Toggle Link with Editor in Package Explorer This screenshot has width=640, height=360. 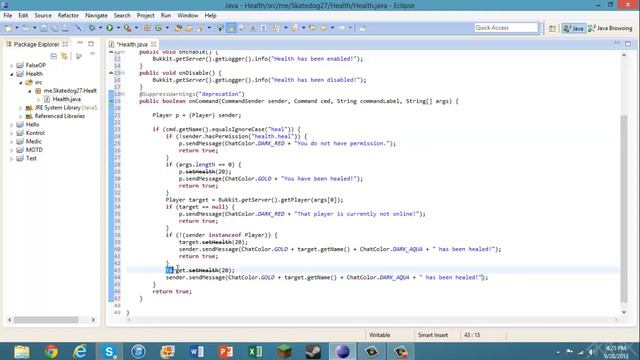coord(64,56)
